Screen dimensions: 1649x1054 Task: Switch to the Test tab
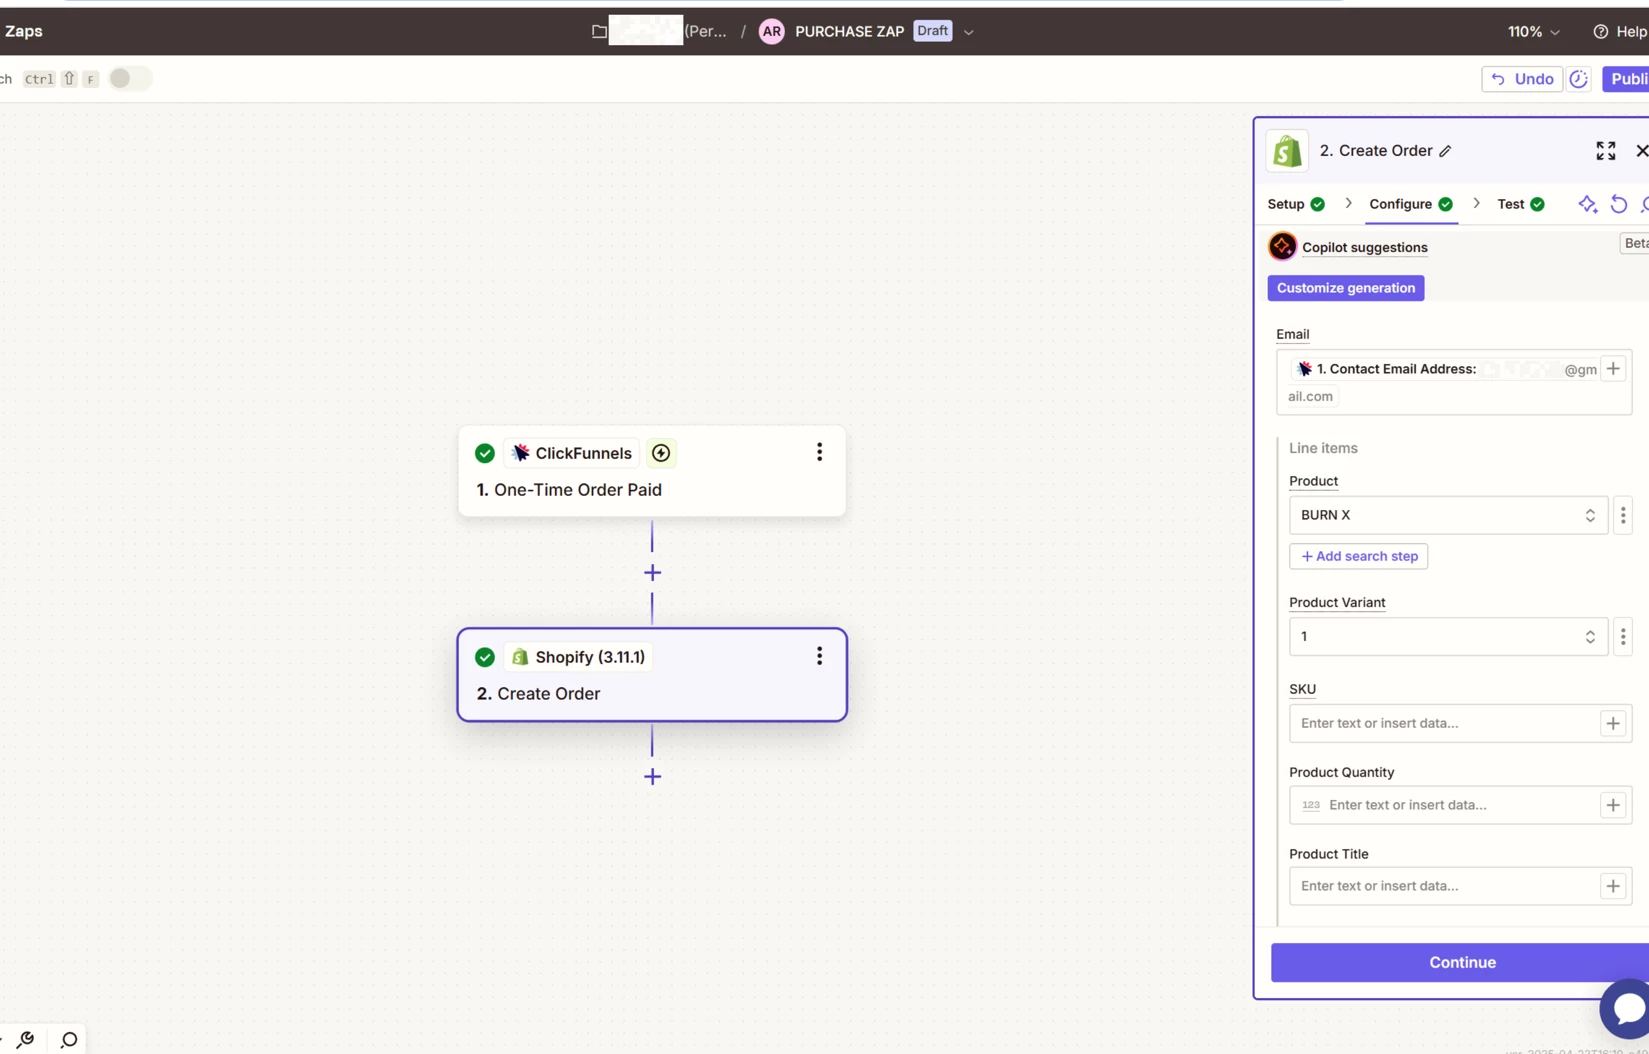click(x=1521, y=204)
